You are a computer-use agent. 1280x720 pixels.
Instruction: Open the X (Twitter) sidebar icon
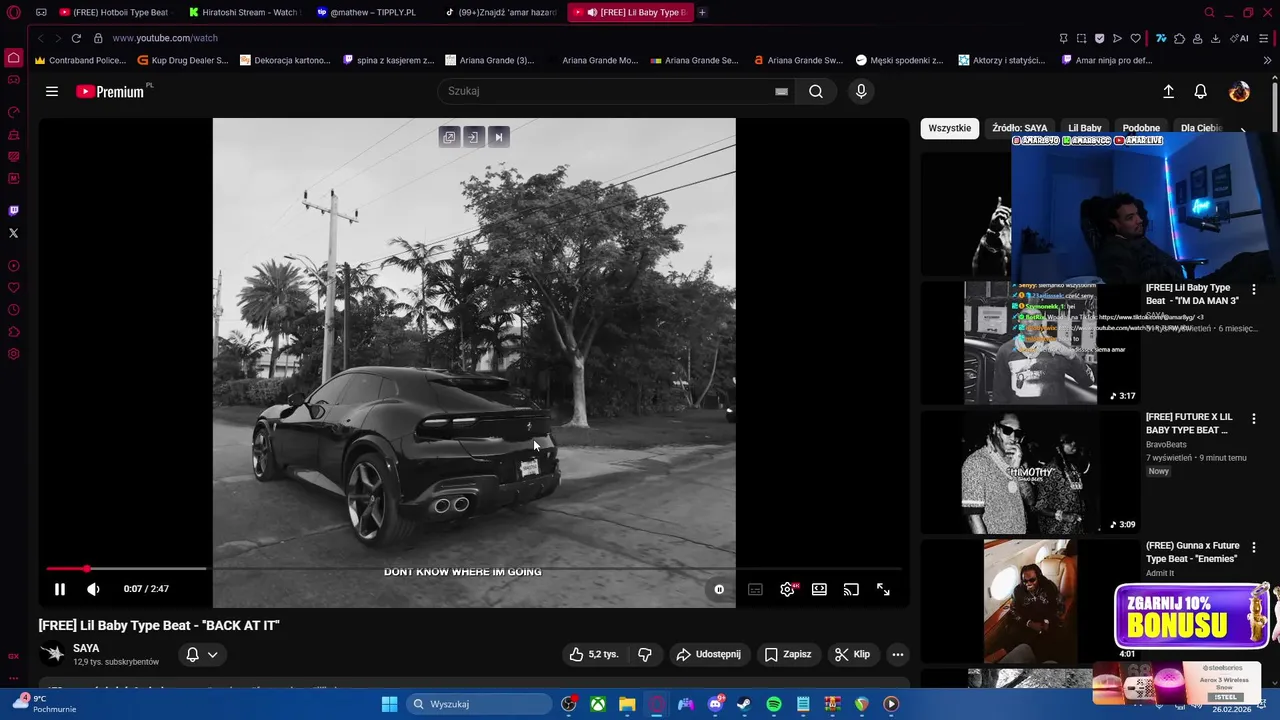pos(13,233)
